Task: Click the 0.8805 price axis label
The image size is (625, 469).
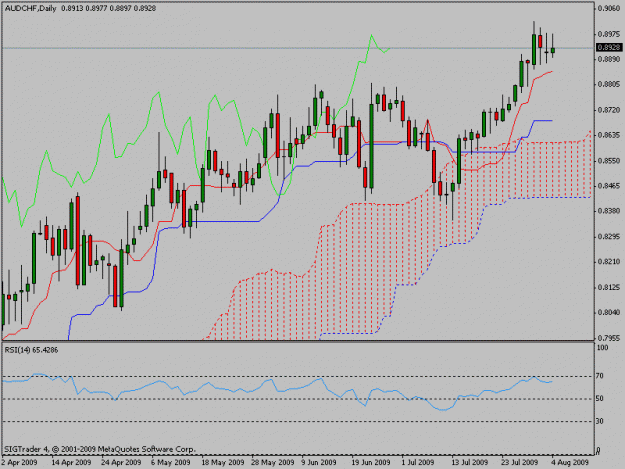Action: (609, 84)
